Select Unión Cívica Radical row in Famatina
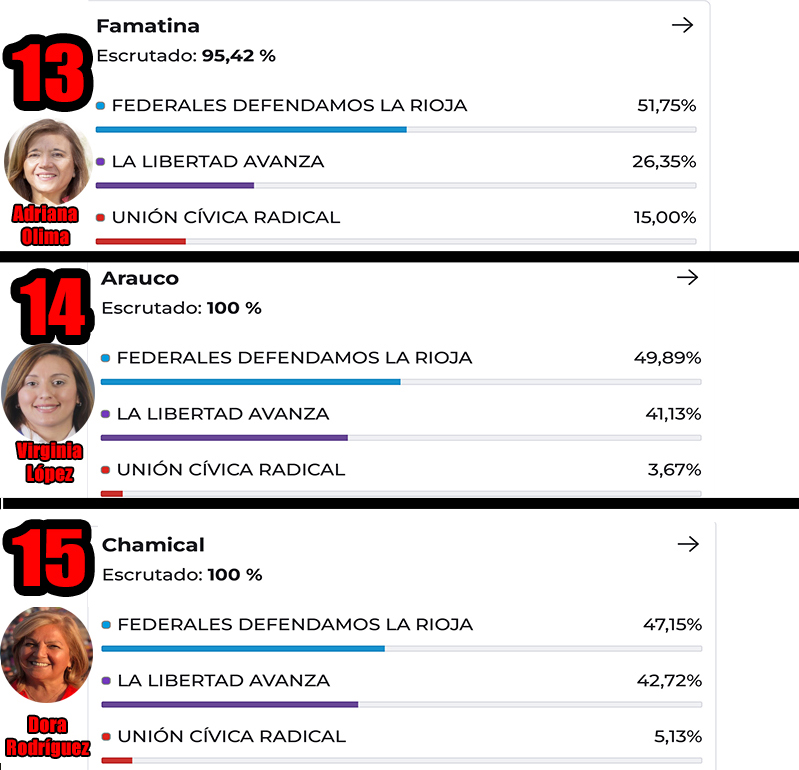The height and width of the screenshot is (770, 799). (x=226, y=217)
